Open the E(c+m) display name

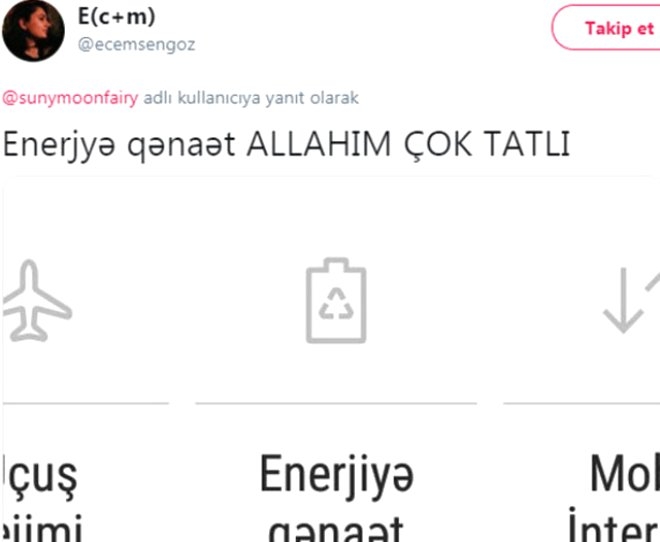[117, 16]
